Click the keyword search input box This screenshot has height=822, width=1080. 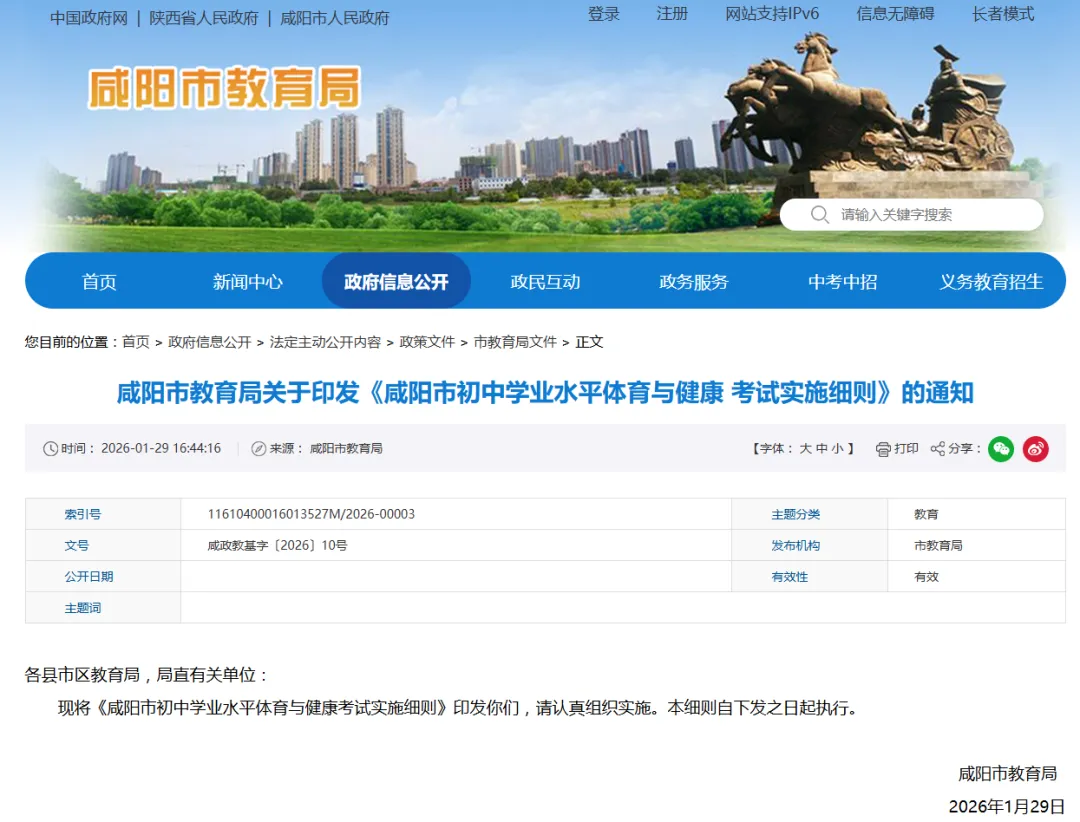(x=920, y=214)
